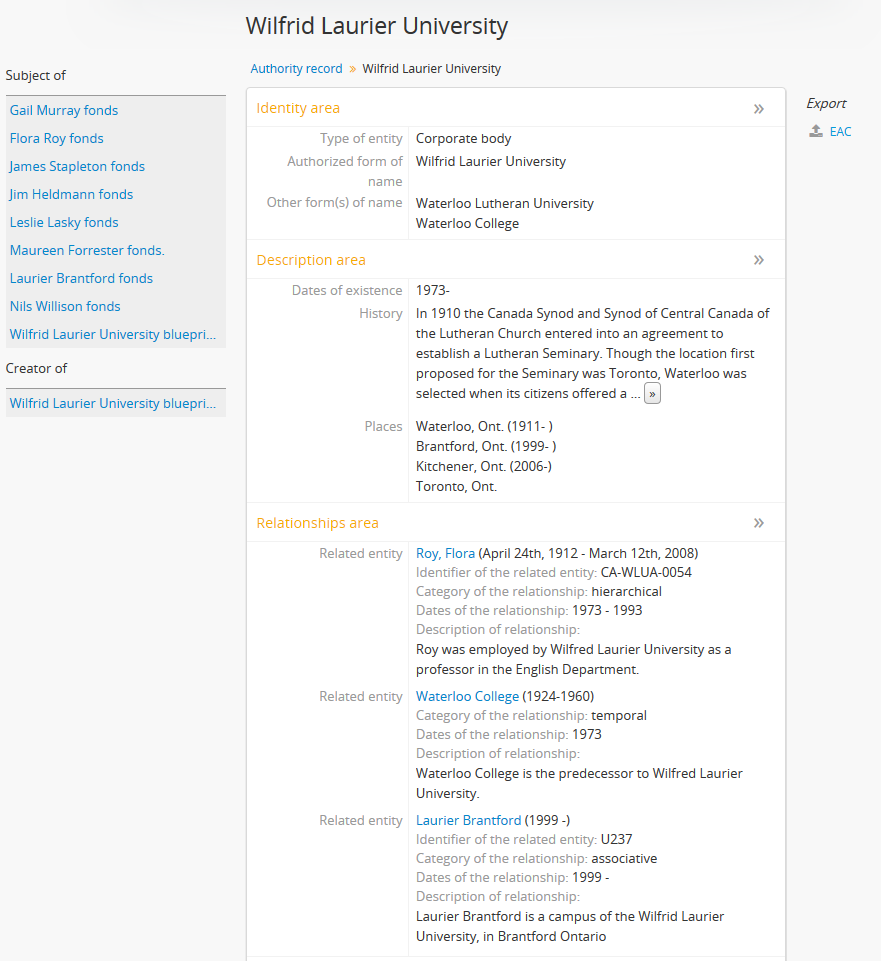Open related entity Roy, Flora
The image size is (881, 961).
(445, 554)
